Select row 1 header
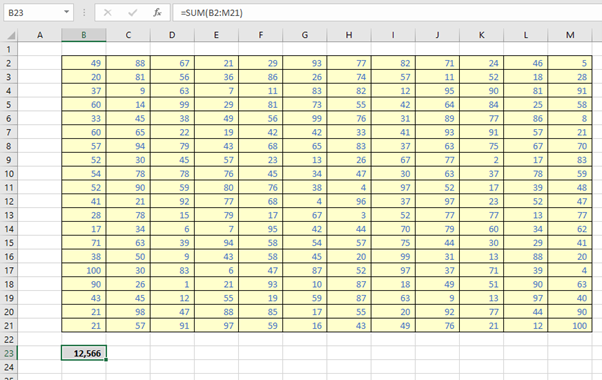The height and width of the screenshot is (380, 602). [x=9, y=49]
